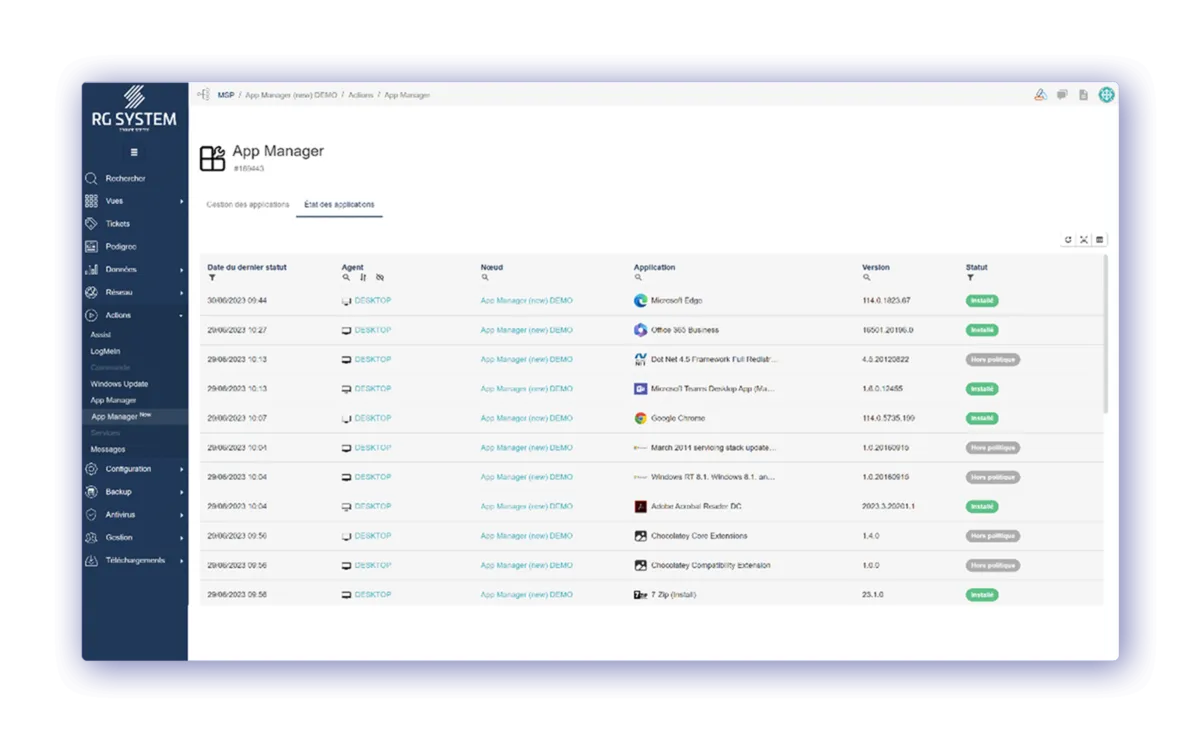Click Installé badge for Microsoft Edge
The width and height of the screenshot is (1200, 750).
pyautogui.click(x=982, y=300)
